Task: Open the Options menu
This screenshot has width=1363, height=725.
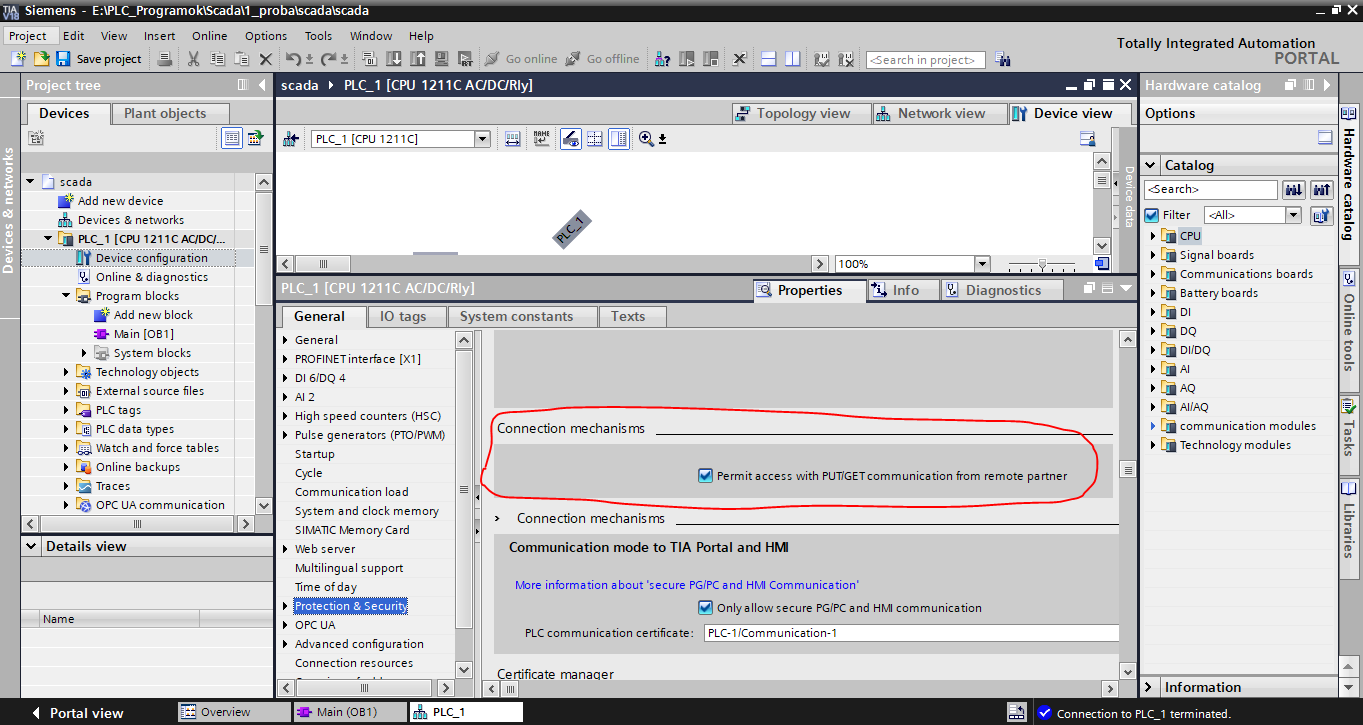Action: click(266, 35)
